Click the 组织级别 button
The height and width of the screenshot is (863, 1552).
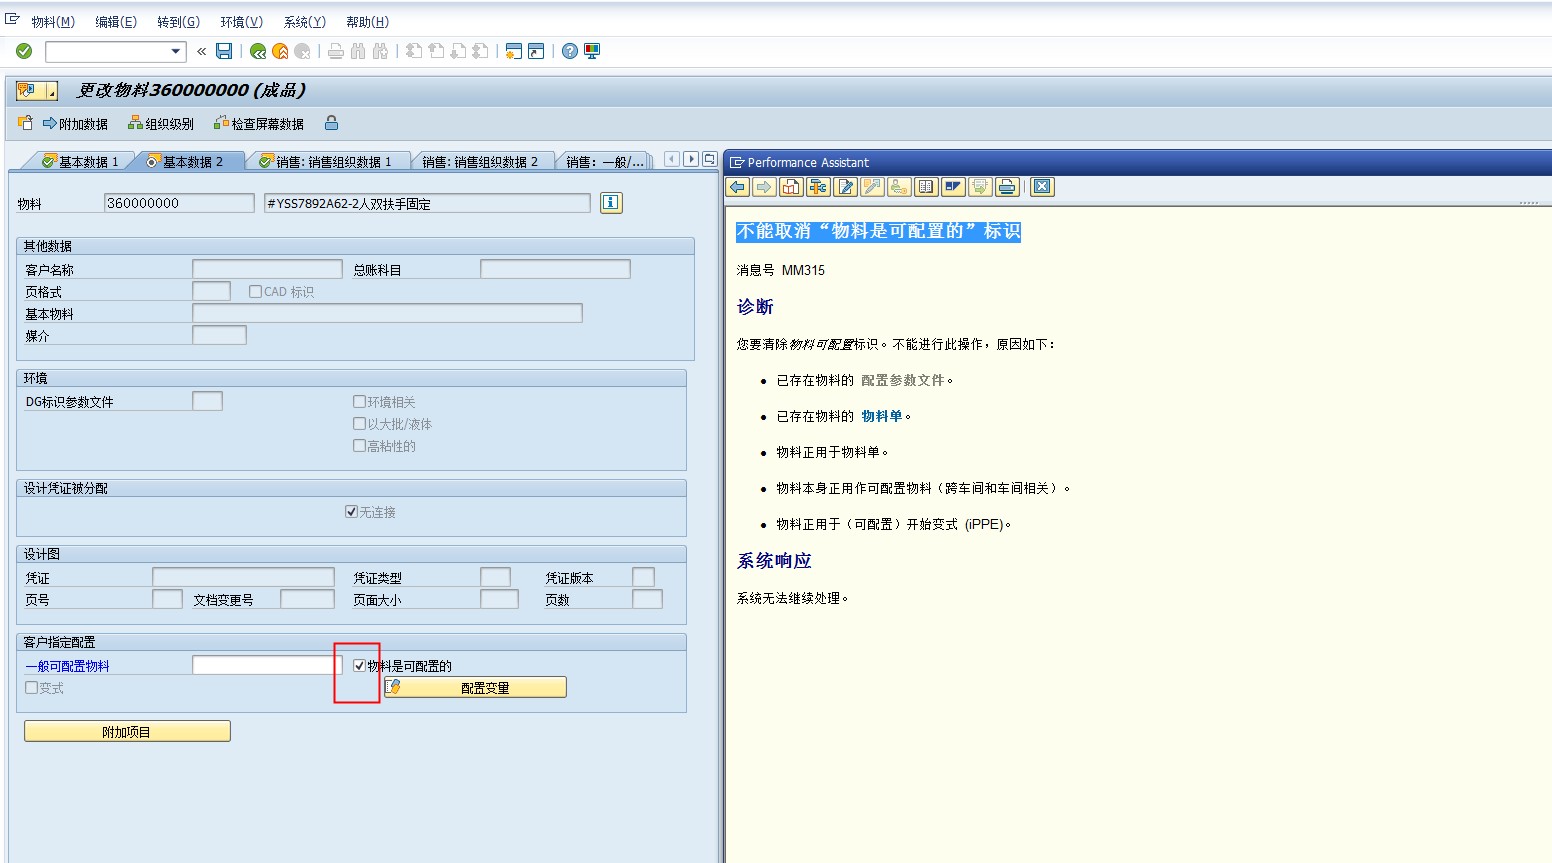(161, 124)
